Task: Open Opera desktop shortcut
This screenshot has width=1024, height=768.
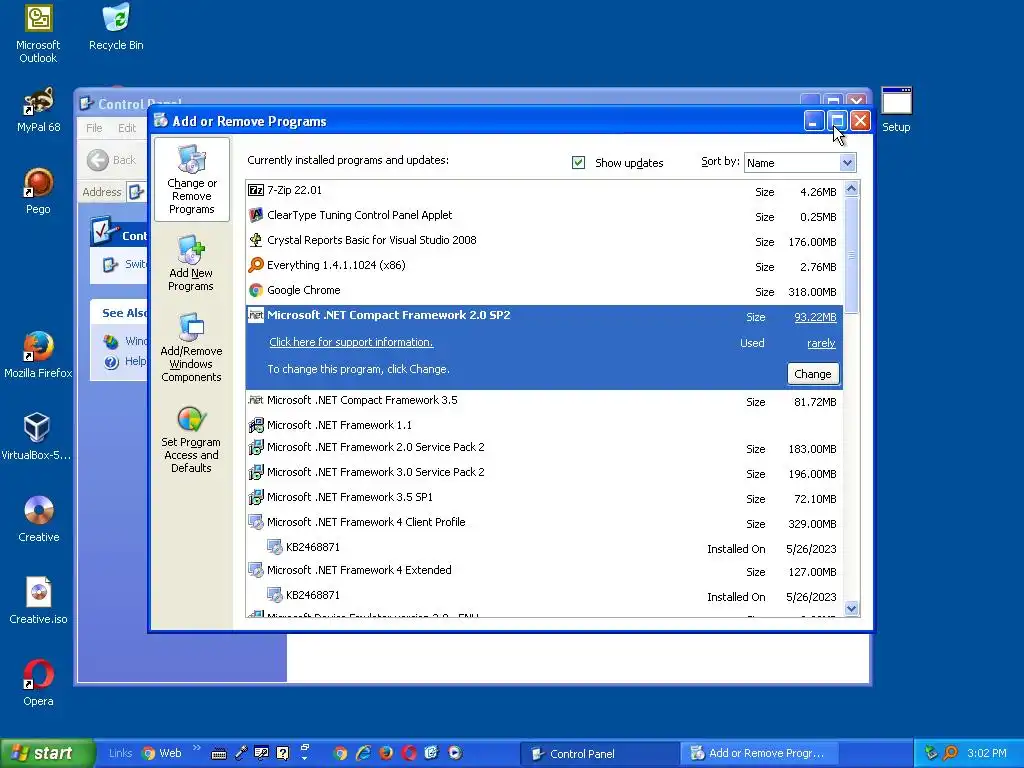Action: (x=39, y=682)
